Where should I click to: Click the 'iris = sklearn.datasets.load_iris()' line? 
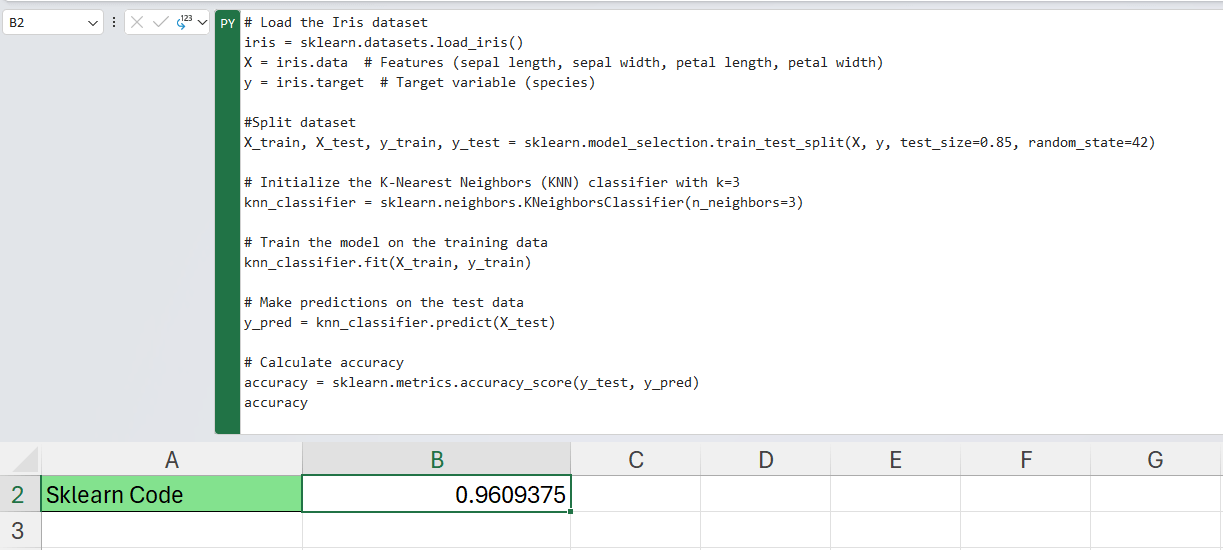point(384,42)
